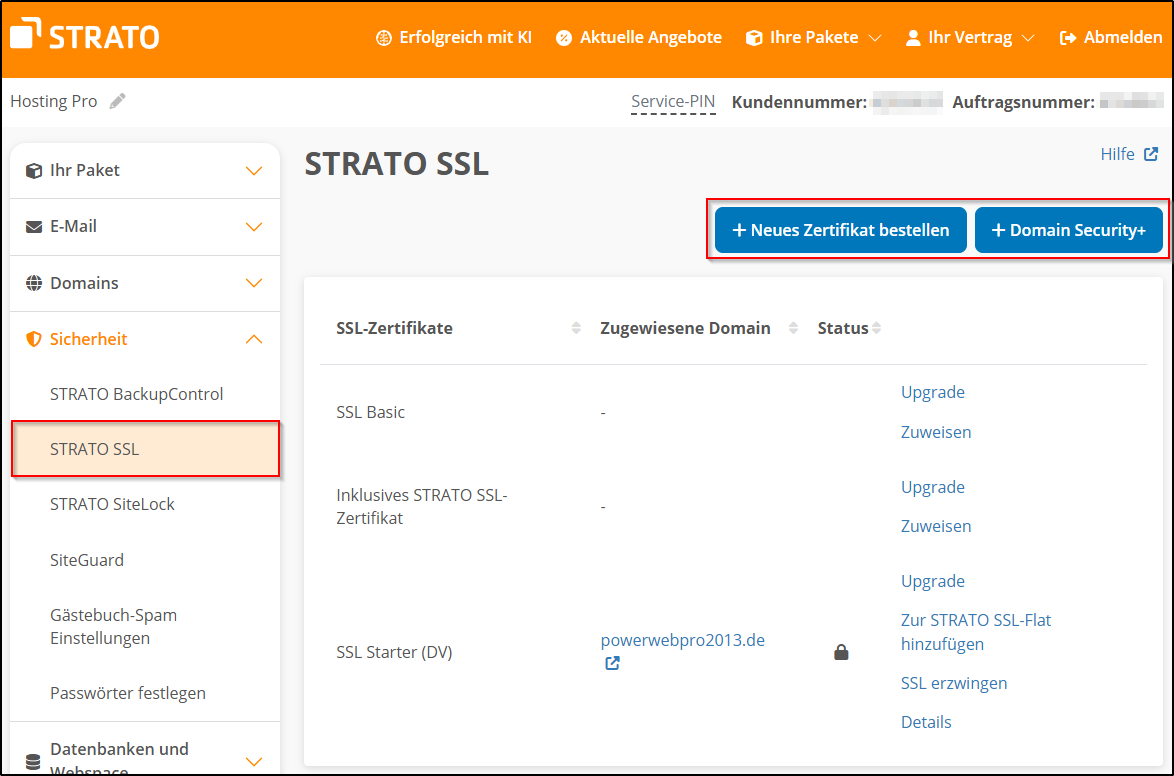
Task: Click external link icon under powerwebpro2013.de
Action: tap(612, 663)
